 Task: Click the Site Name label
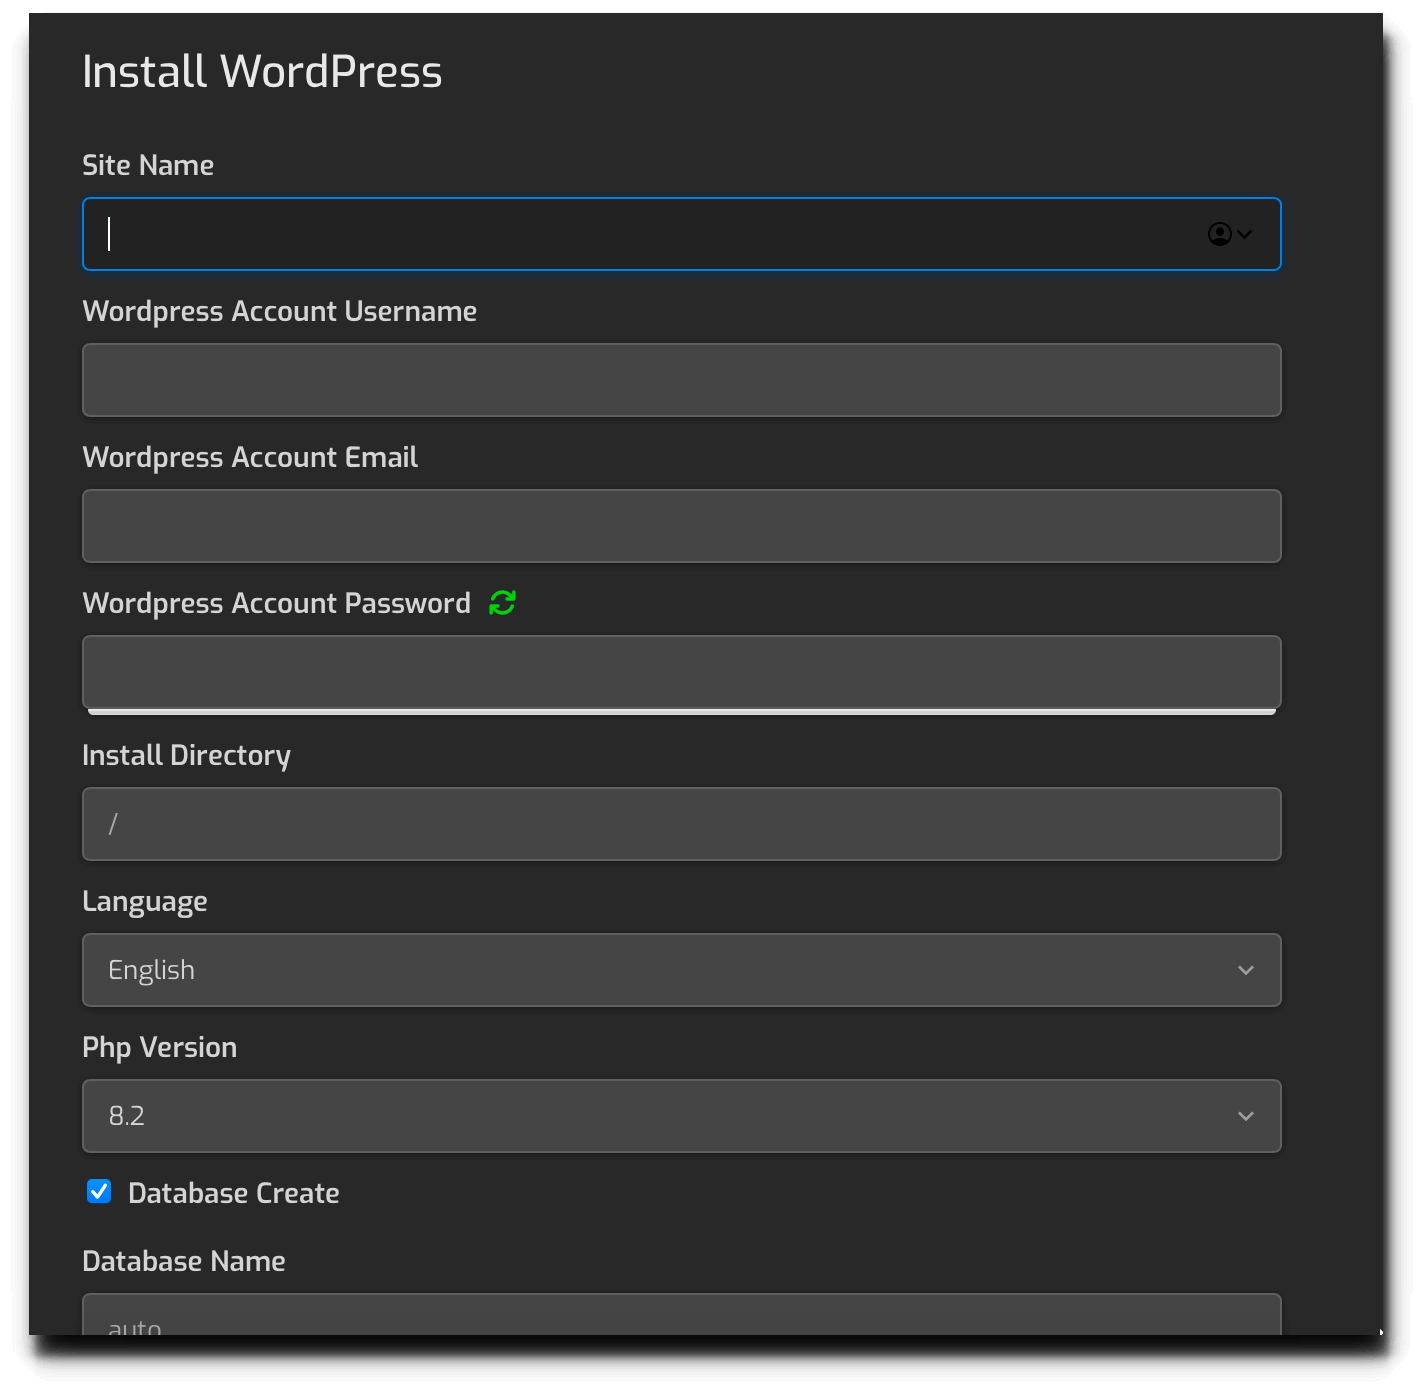tap(148, 165)
